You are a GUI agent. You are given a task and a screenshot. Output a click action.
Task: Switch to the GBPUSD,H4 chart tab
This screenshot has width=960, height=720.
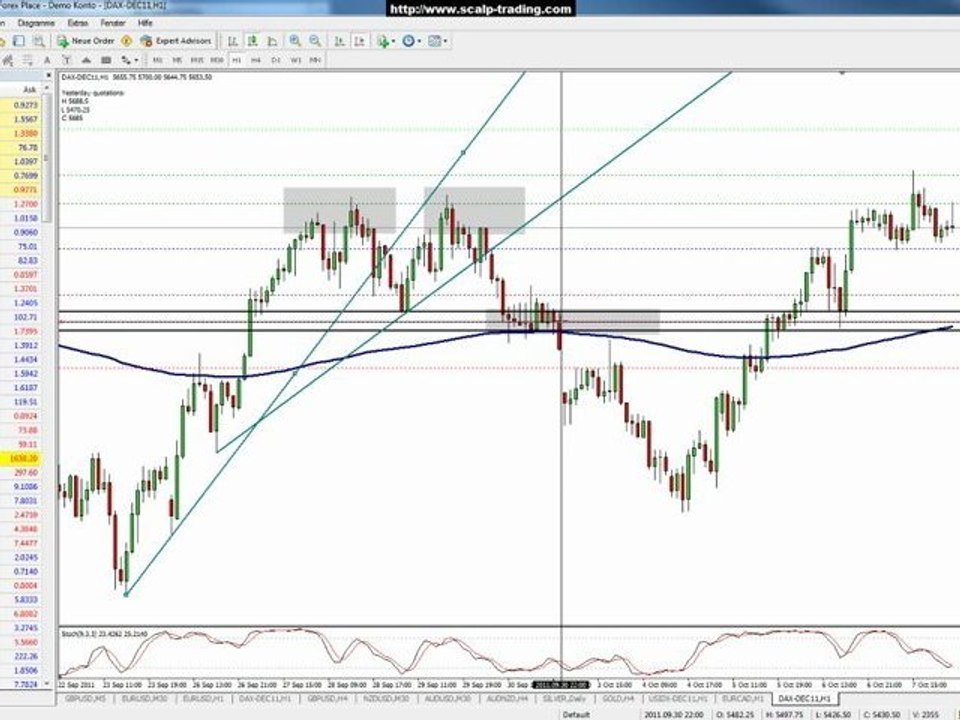point(328,699)
